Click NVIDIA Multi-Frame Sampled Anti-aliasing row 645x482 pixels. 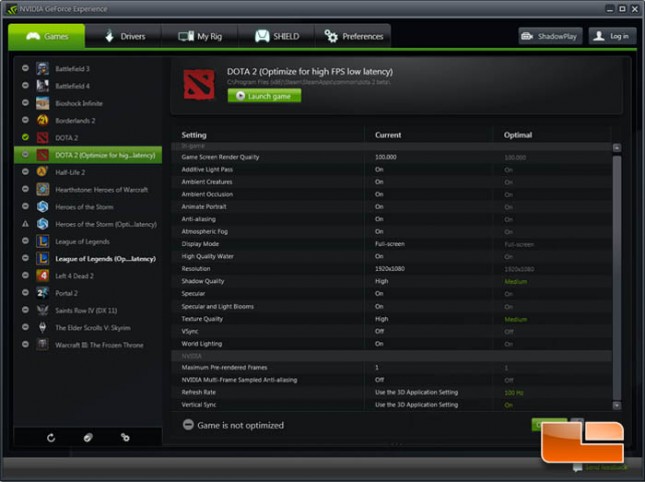pyautogui.click(x=391, y=380)
